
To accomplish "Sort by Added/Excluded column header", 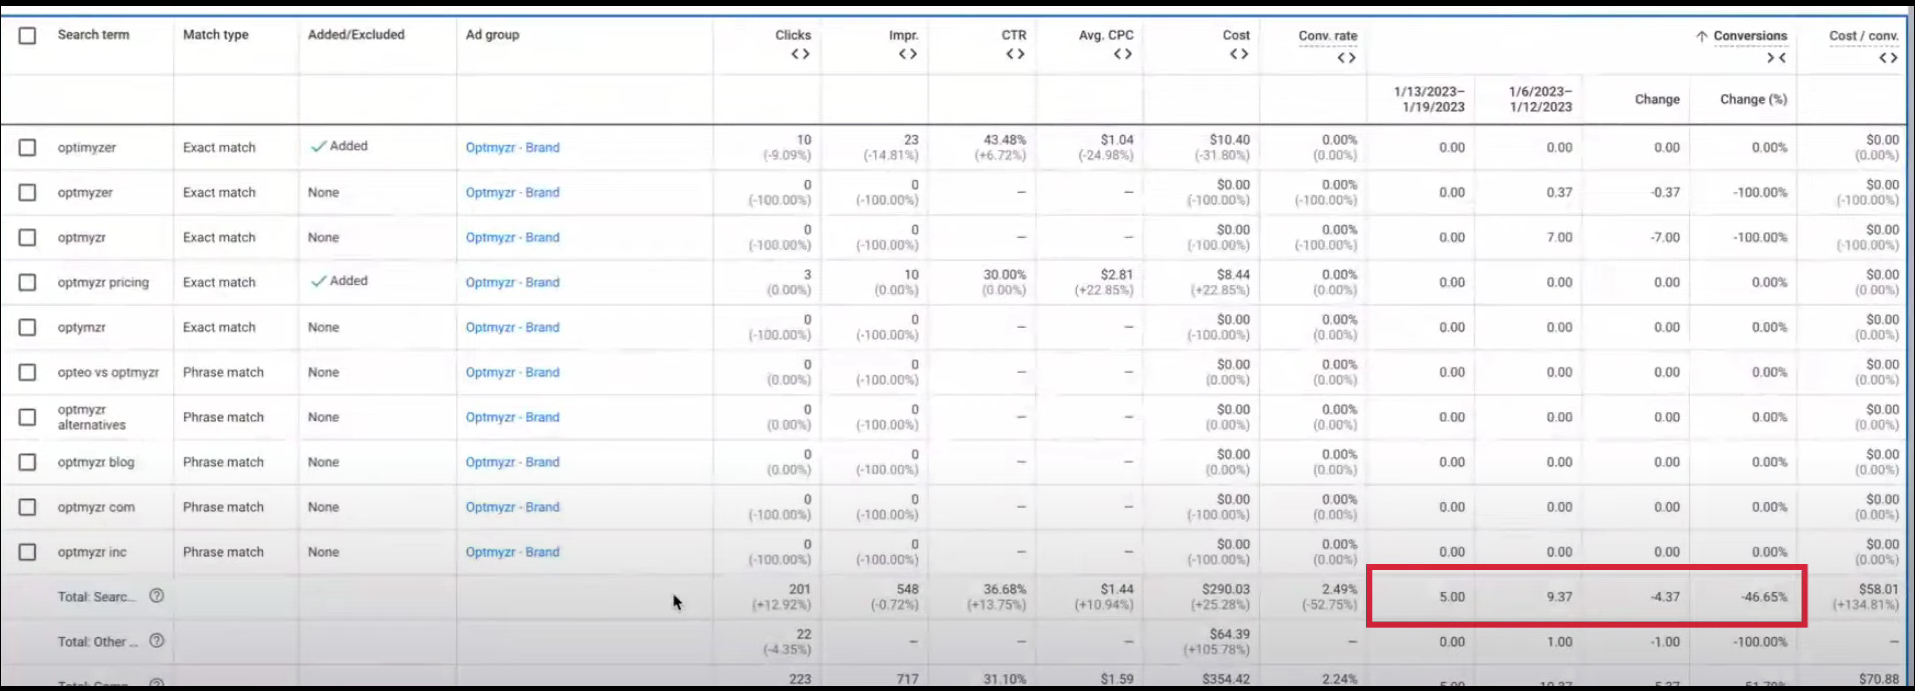I will pyautogui.click(x=356, y=35).
